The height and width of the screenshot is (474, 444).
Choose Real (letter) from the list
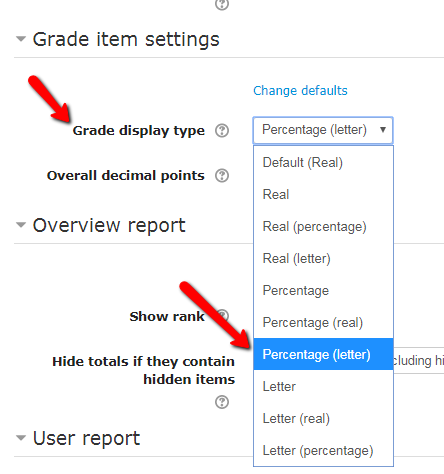323,259
